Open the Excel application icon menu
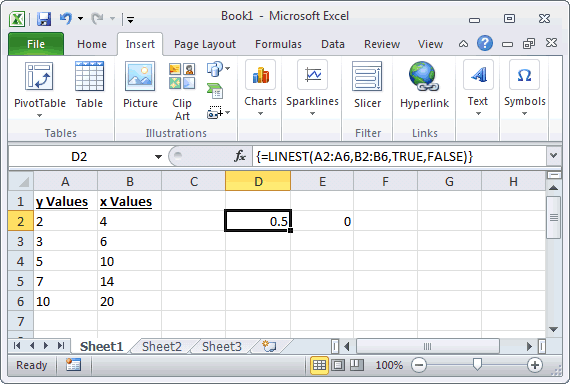570x384 pixels. pos(17,19)
